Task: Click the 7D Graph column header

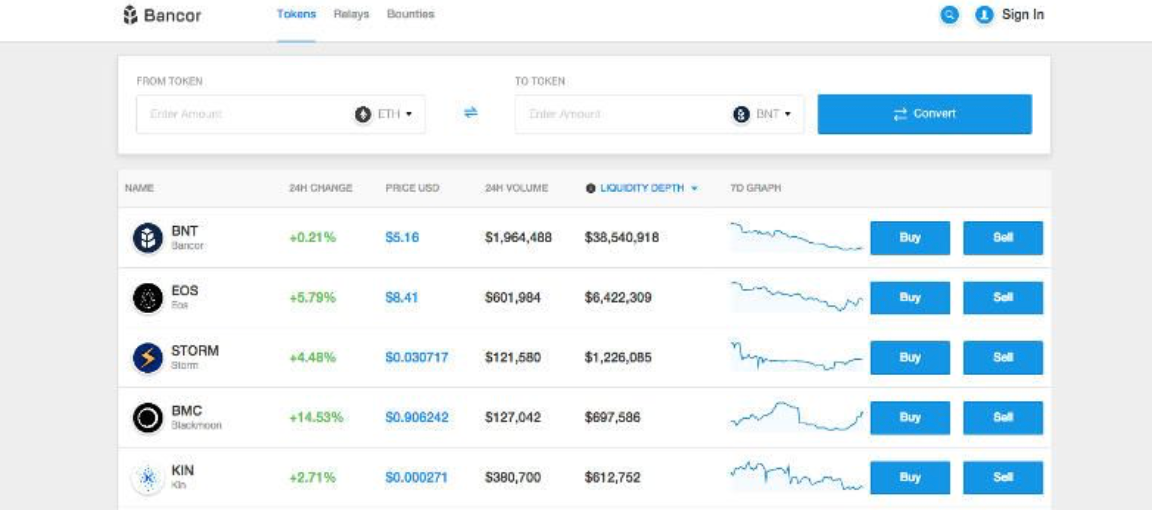Action: 755,188
